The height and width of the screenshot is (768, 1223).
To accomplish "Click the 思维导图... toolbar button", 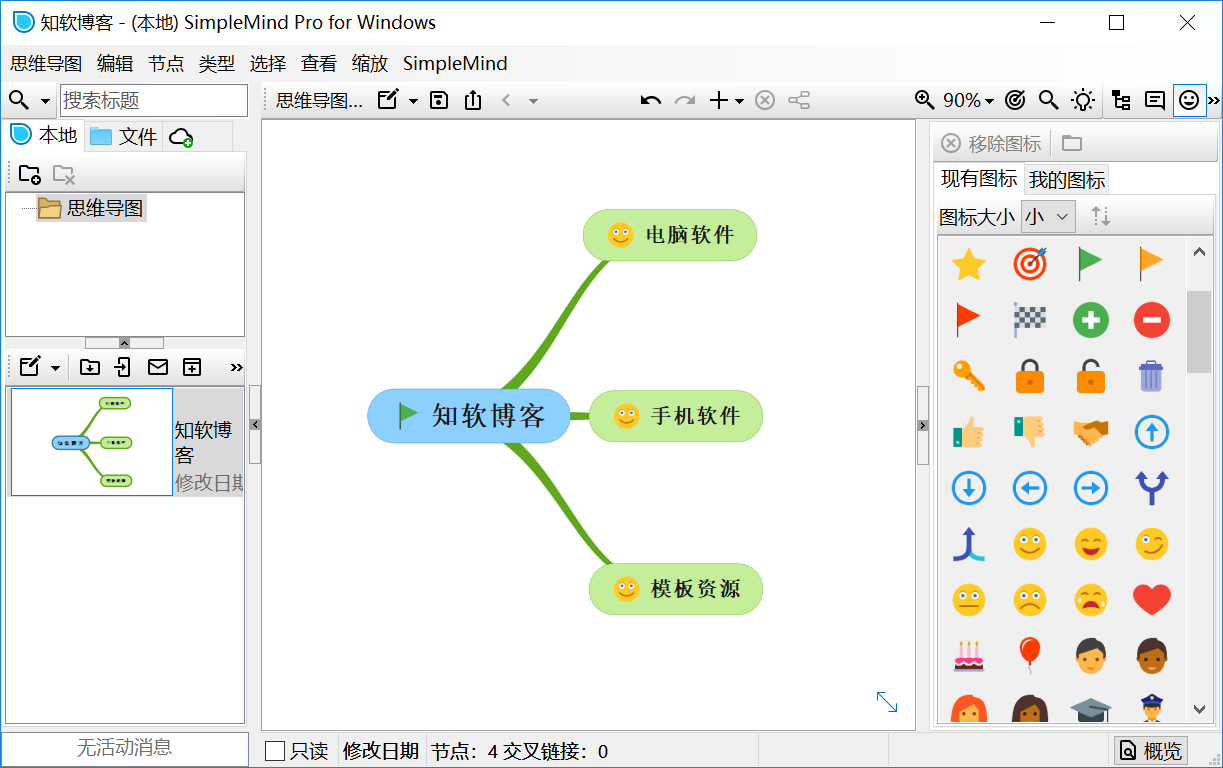I will point(319,100).
